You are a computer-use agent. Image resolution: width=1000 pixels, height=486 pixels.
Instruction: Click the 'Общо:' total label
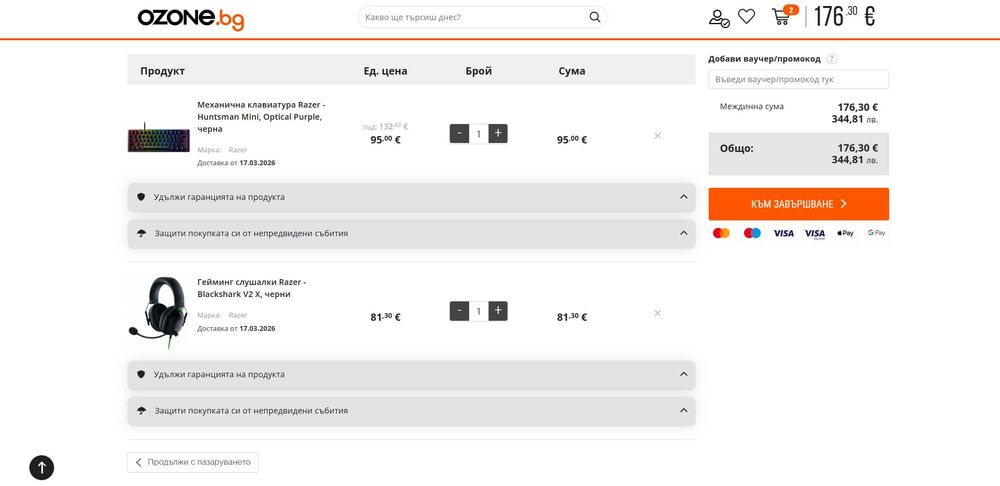737,148
